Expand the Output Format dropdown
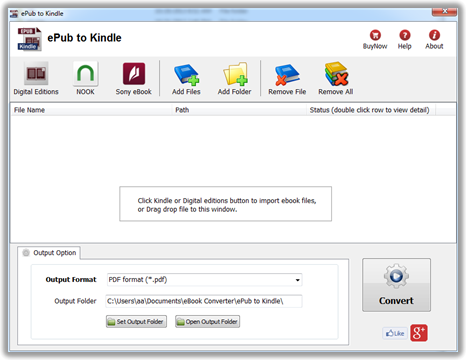The width and height of the screenshot is (466, 360). 204,280
